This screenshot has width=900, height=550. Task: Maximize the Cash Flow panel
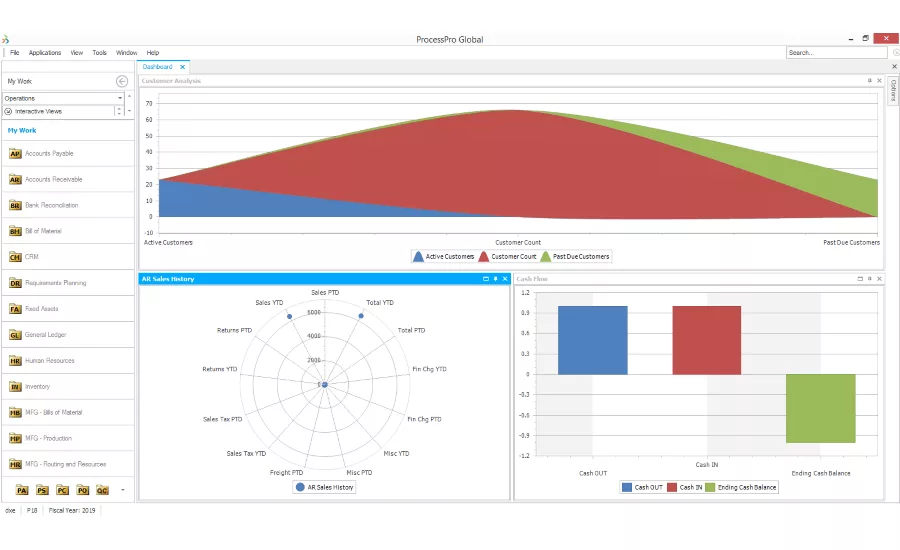tap(860, 279)
